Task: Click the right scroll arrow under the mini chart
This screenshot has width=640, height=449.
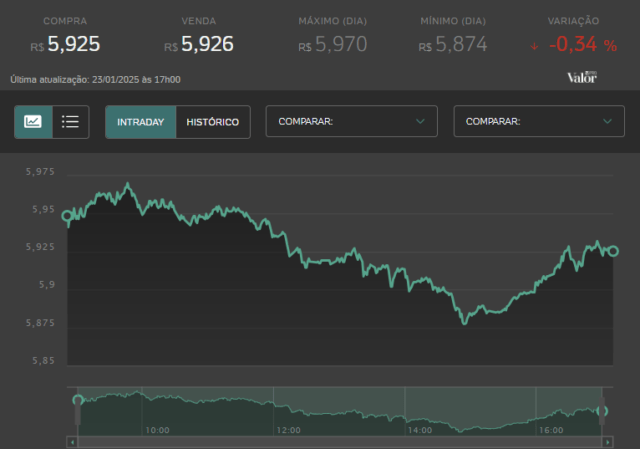Action: (x=607, y=442)
